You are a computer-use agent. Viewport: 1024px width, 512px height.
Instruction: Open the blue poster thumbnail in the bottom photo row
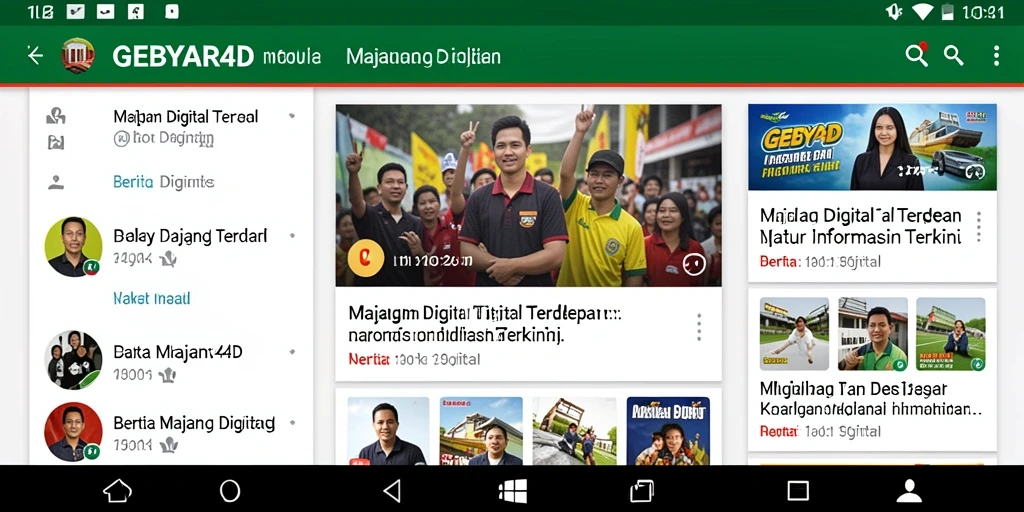[x=668, y=431]
